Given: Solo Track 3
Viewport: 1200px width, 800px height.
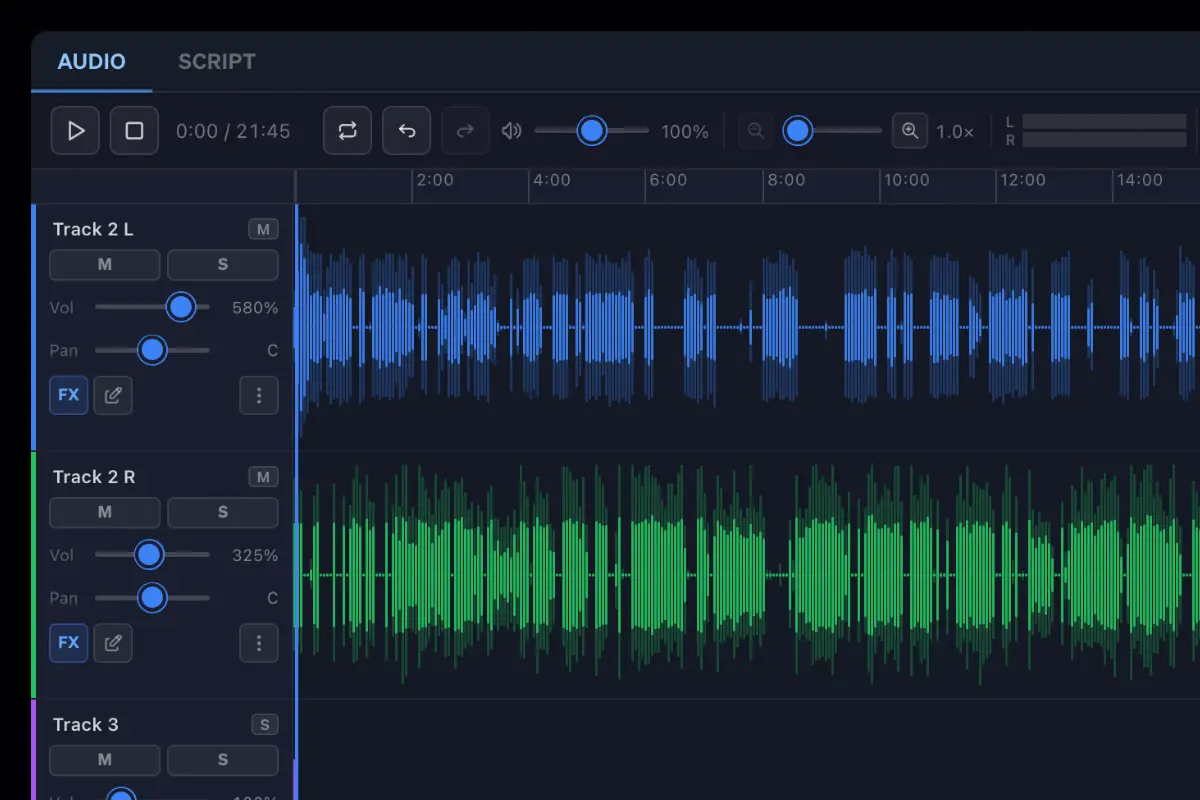Looking at the screenshot, I should point(223,760).
